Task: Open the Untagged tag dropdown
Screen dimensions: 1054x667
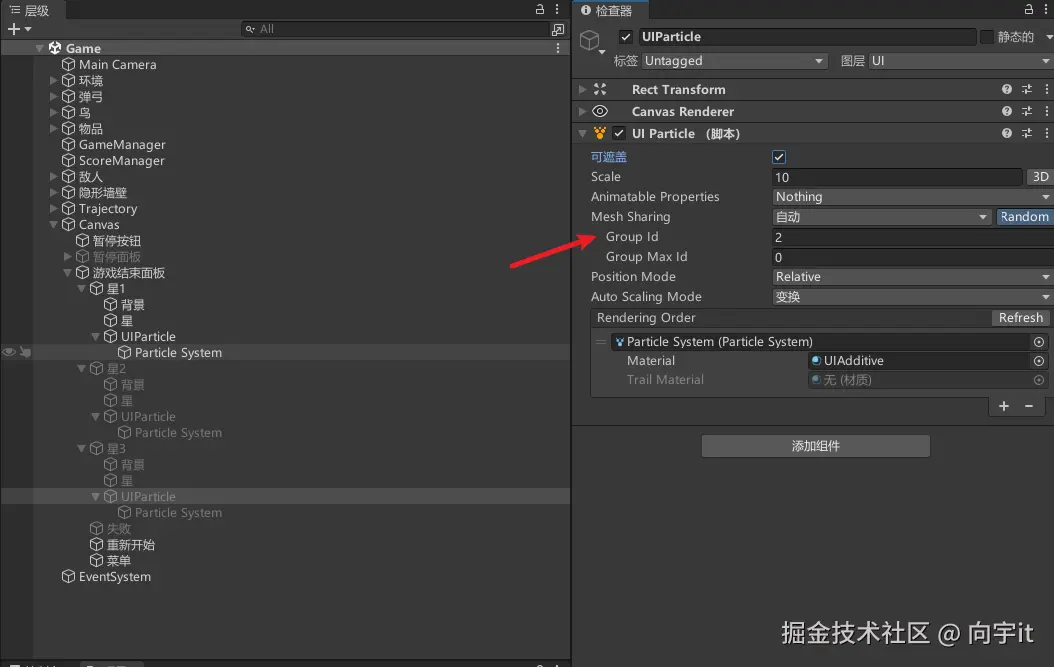Action: [734, 61]
